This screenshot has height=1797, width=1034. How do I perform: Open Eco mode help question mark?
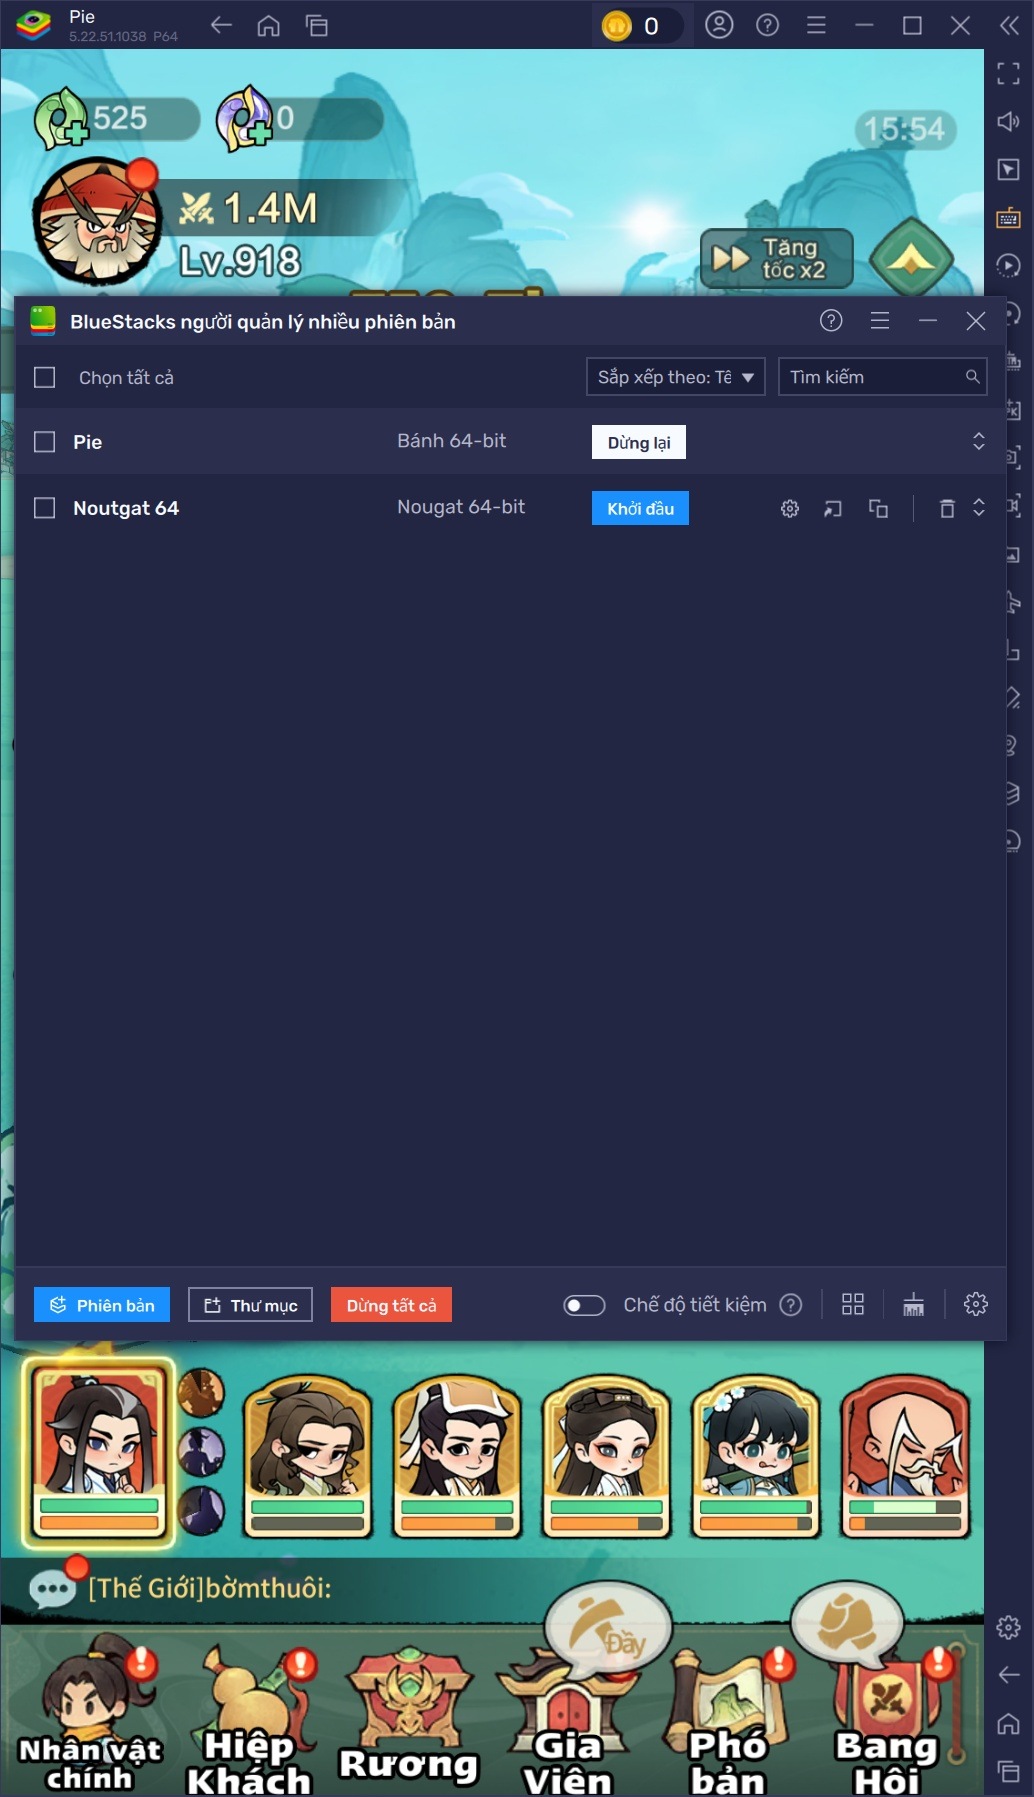[x=791, y=1305]
